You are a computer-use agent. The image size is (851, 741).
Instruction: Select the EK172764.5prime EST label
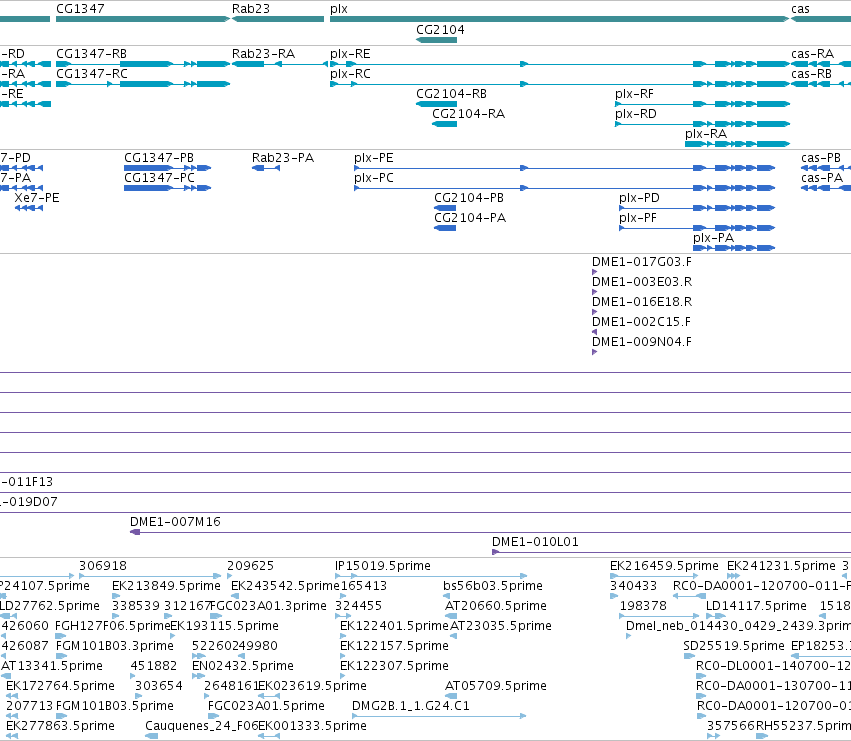click(60, 687)
